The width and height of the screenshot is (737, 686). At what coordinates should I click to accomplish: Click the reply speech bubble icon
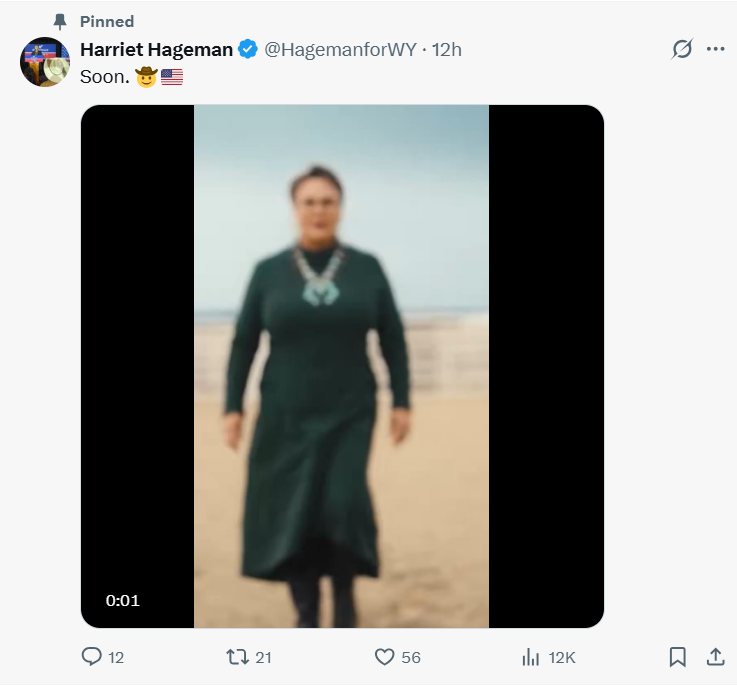[92, 657]
